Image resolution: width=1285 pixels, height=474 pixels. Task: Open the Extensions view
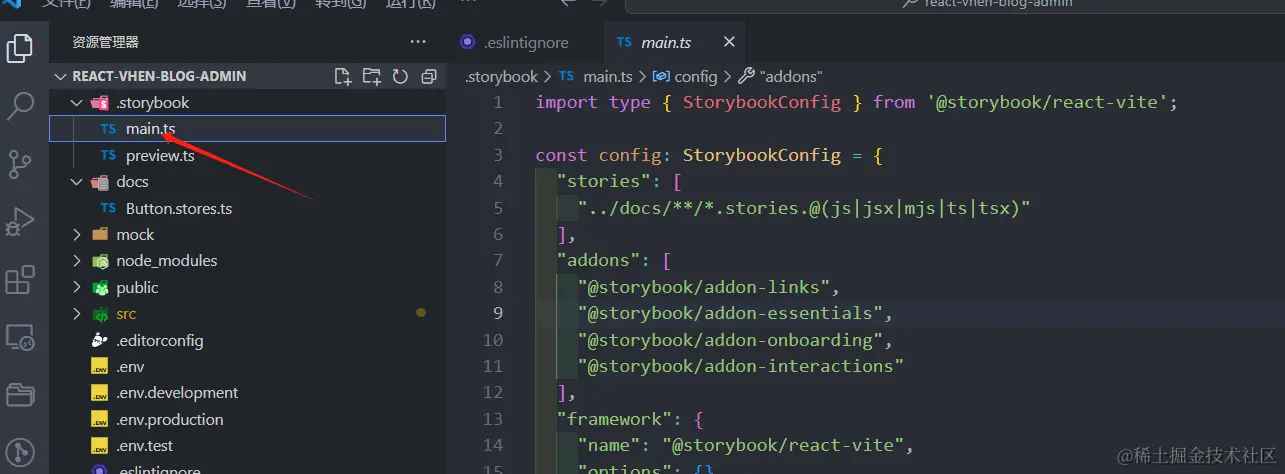tap(21, 280)
